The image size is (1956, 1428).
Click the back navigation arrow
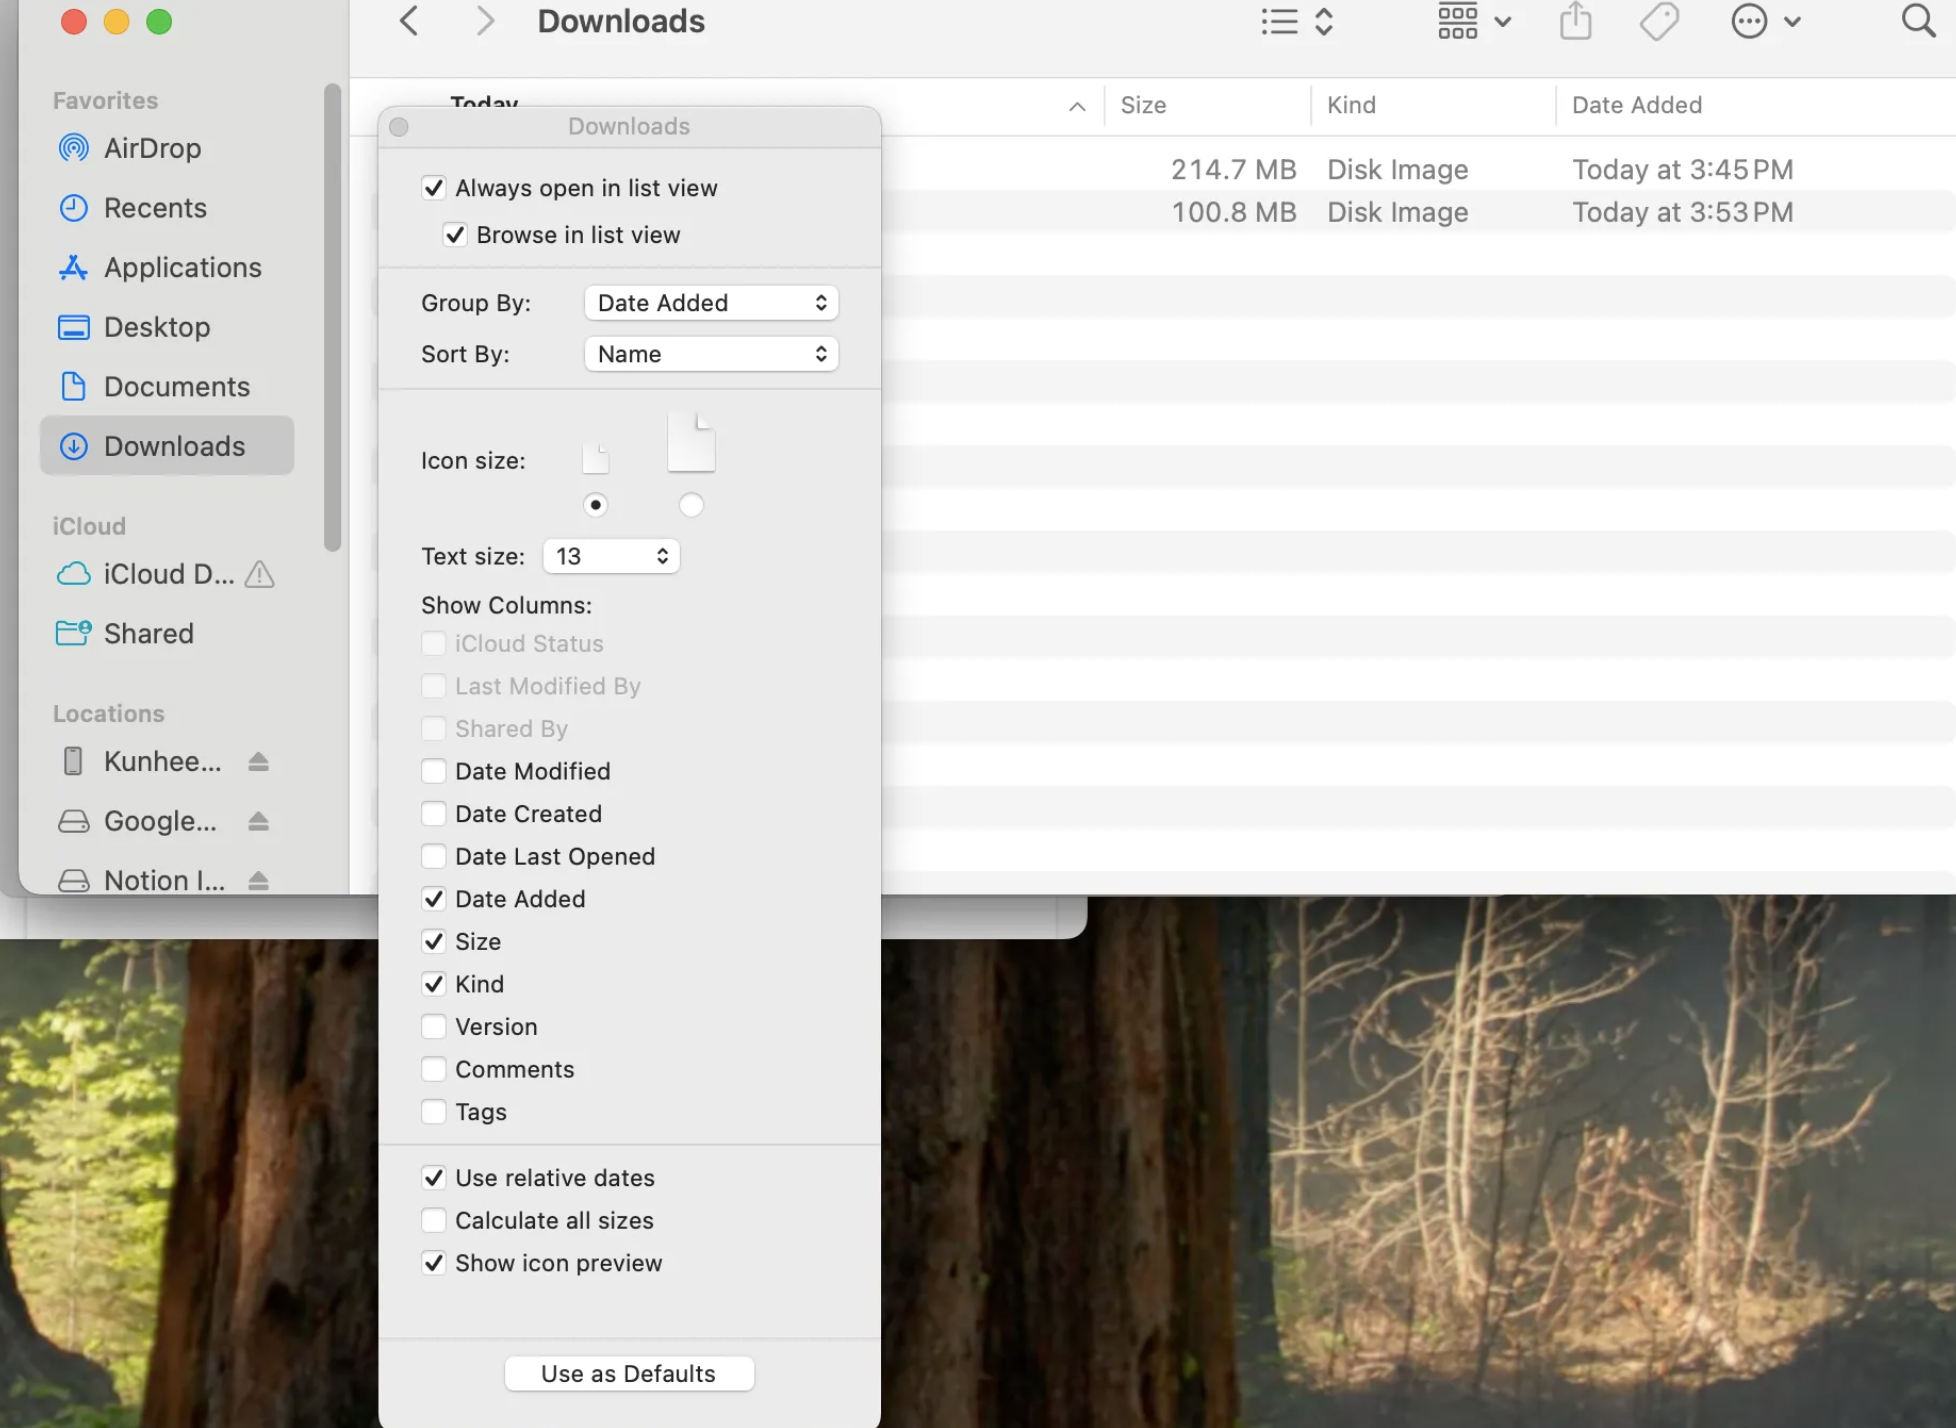(x=409, y=21)
